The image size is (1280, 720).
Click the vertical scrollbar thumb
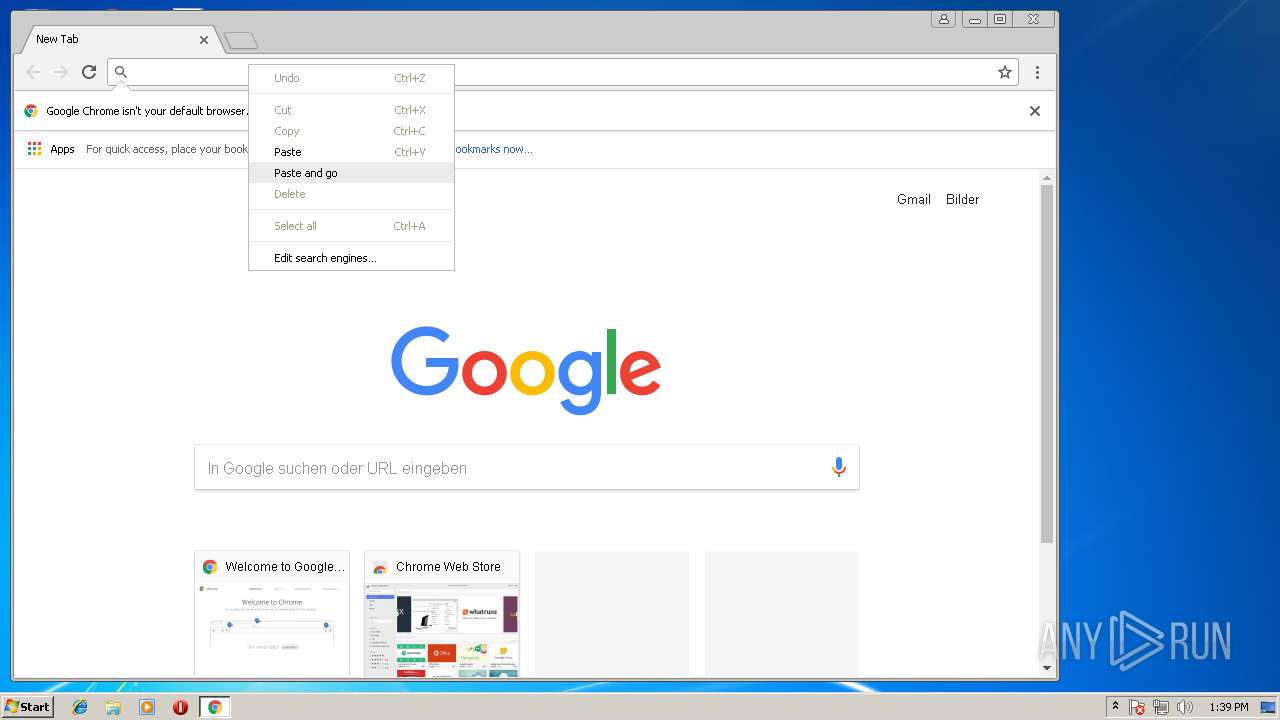click(1047, 364)
